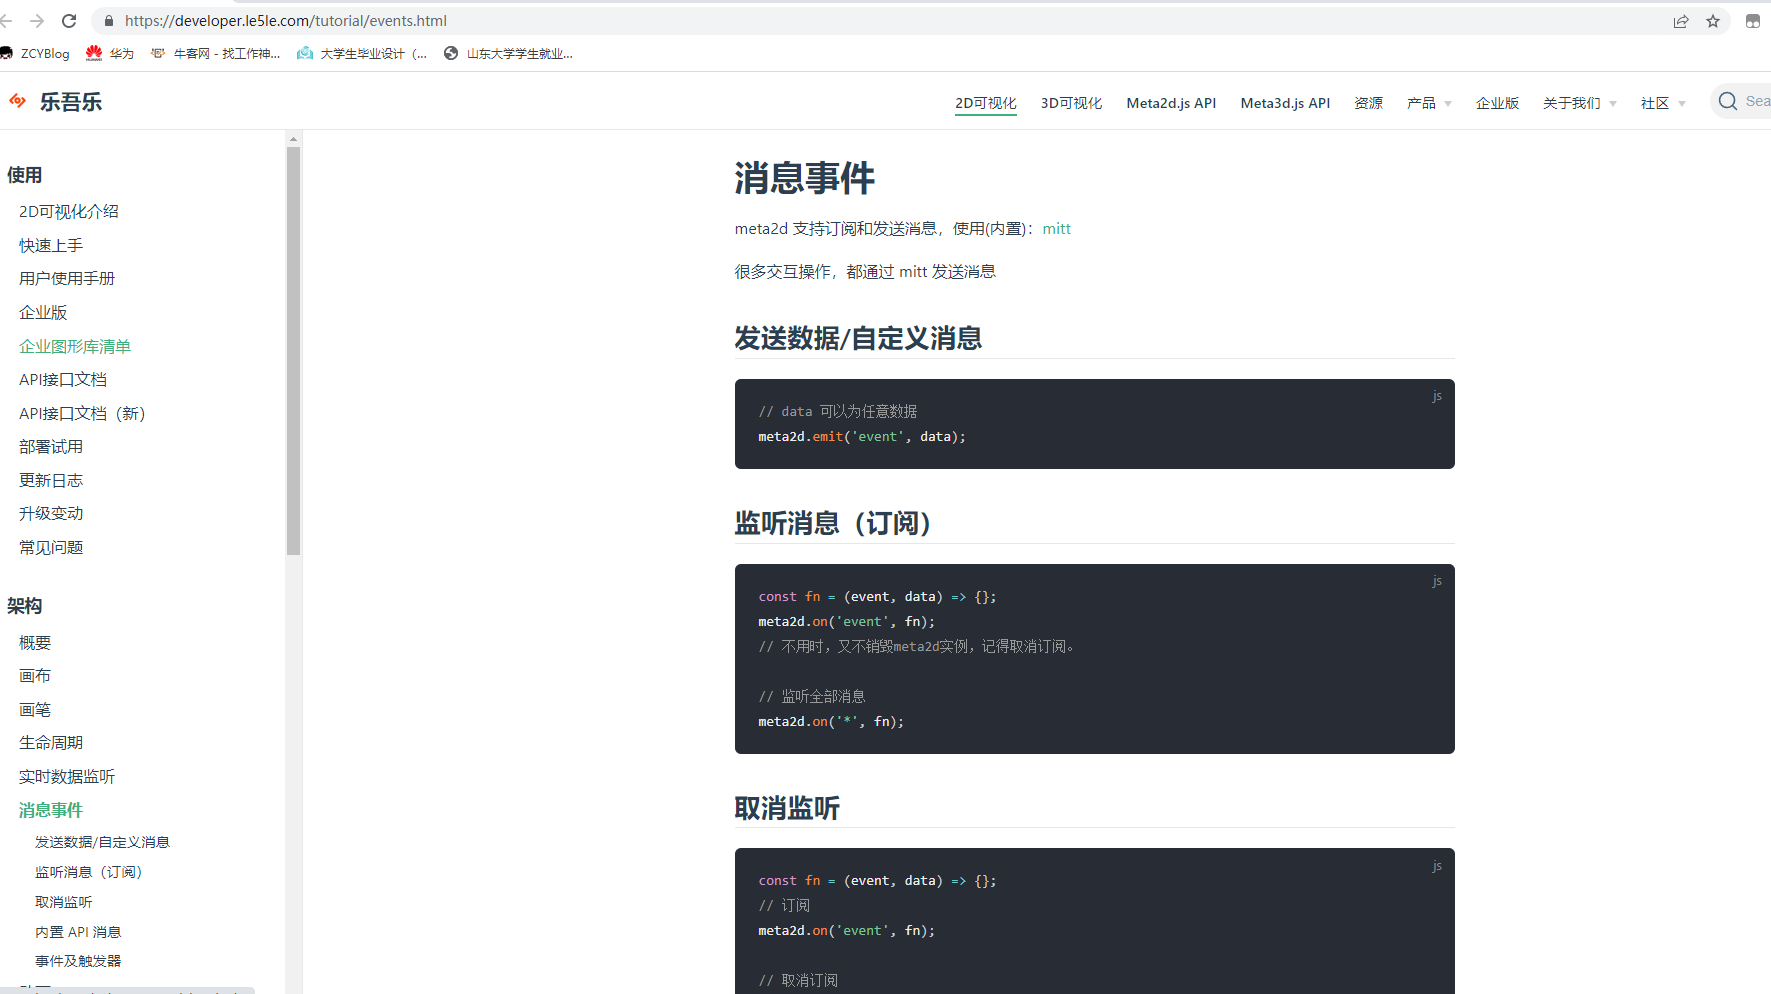Bookmark the page using the star icon
The image size is (1771, 994).
pos(1714,20)
